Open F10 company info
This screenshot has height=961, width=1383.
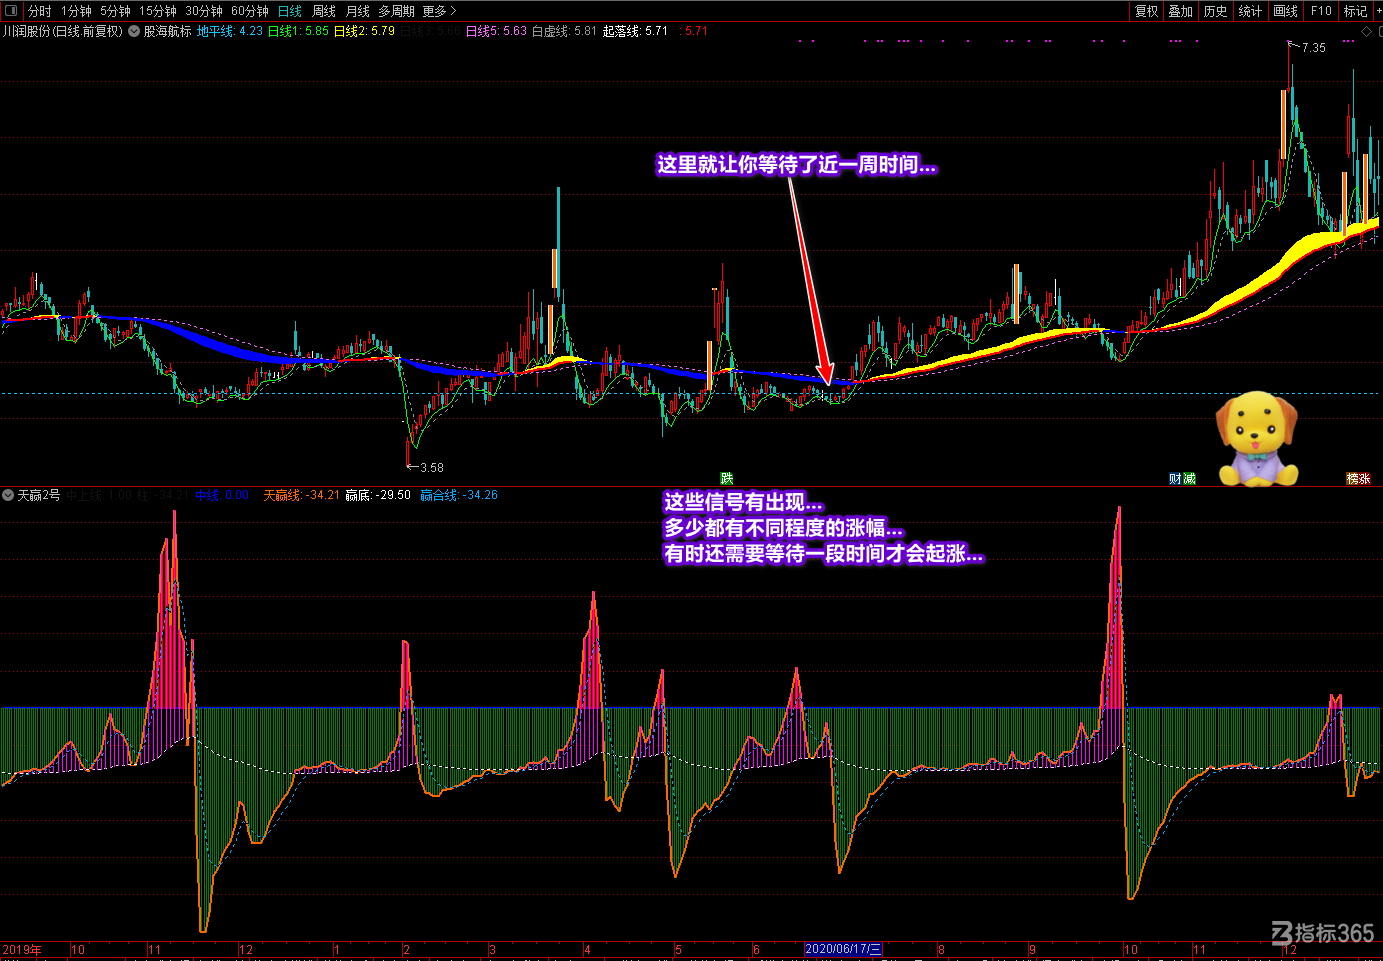pos(1321,11)
